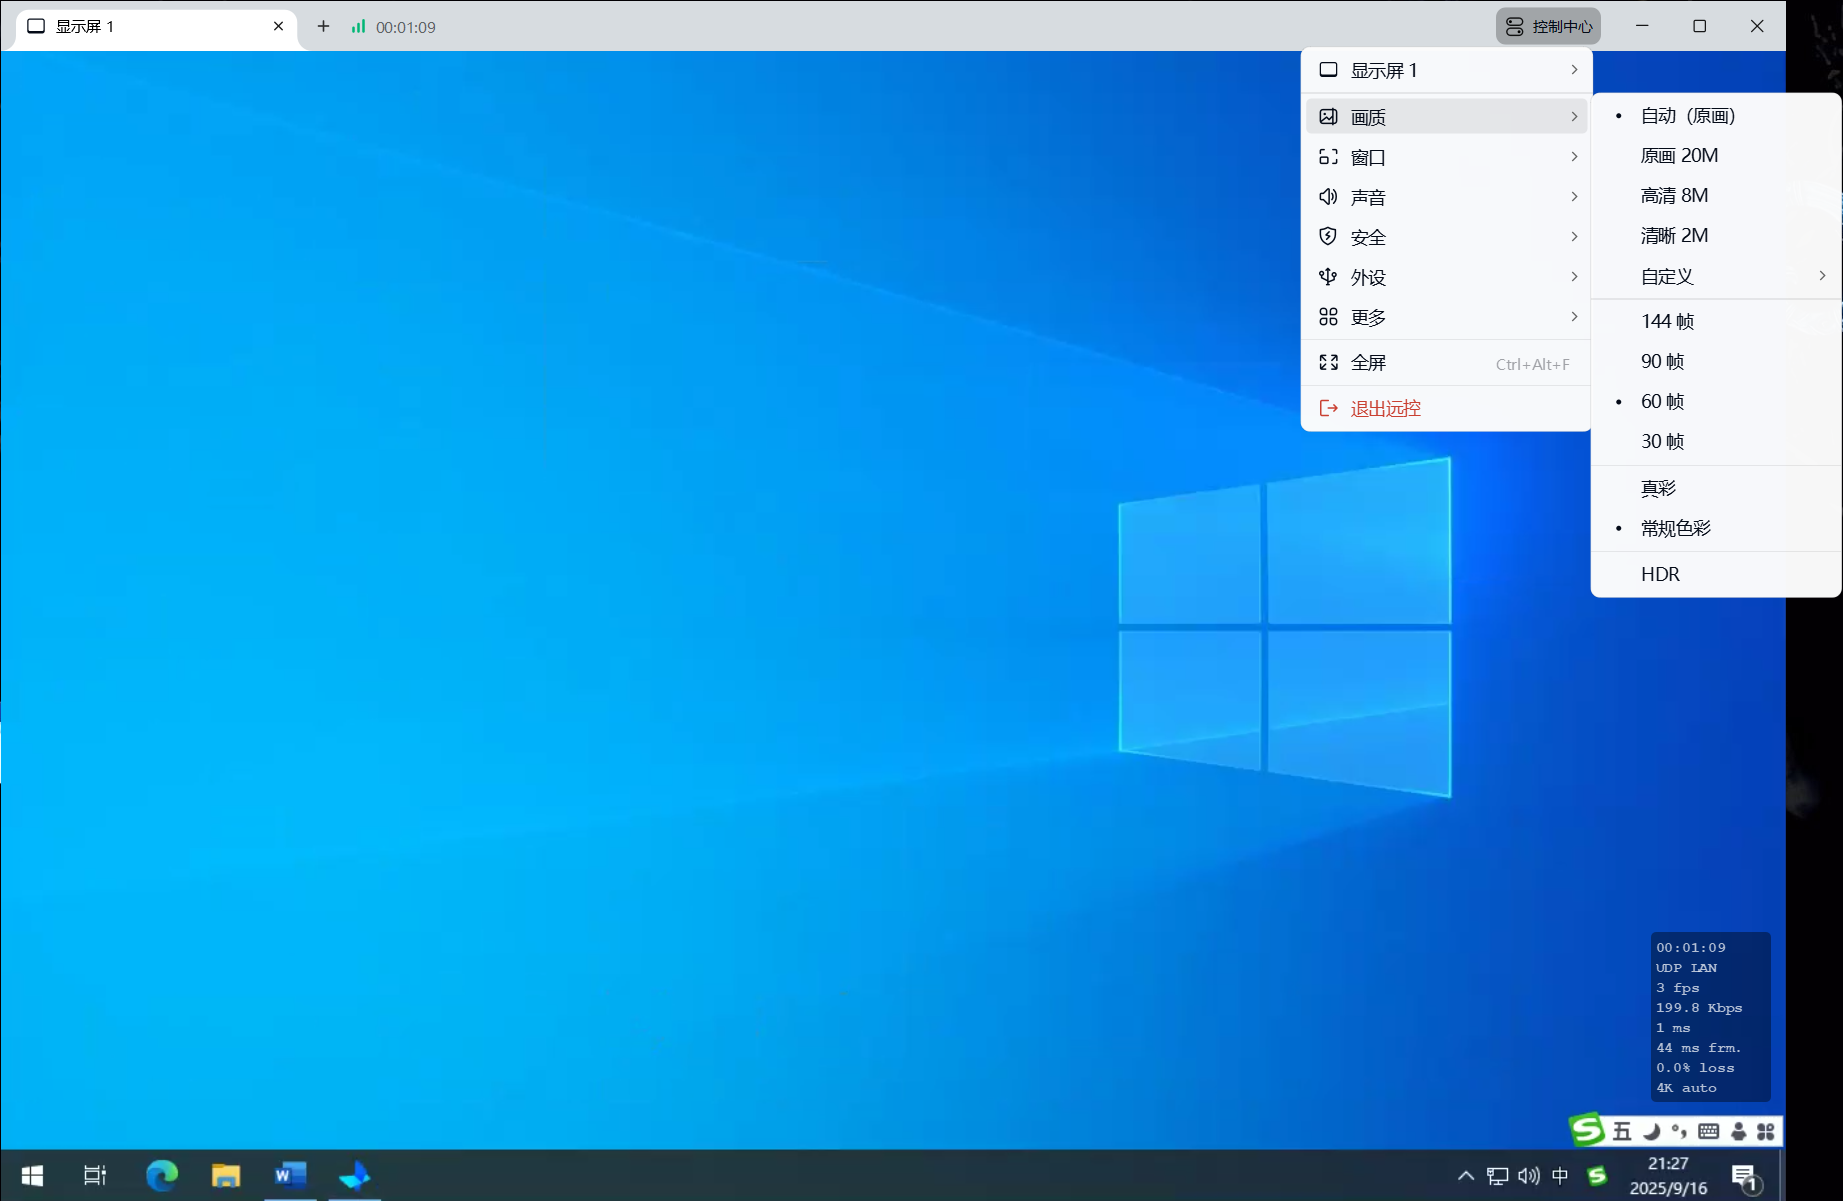Click the shield icon beside 安全
This screenshot has width=1843, height=1201.
pos(1328,237)
